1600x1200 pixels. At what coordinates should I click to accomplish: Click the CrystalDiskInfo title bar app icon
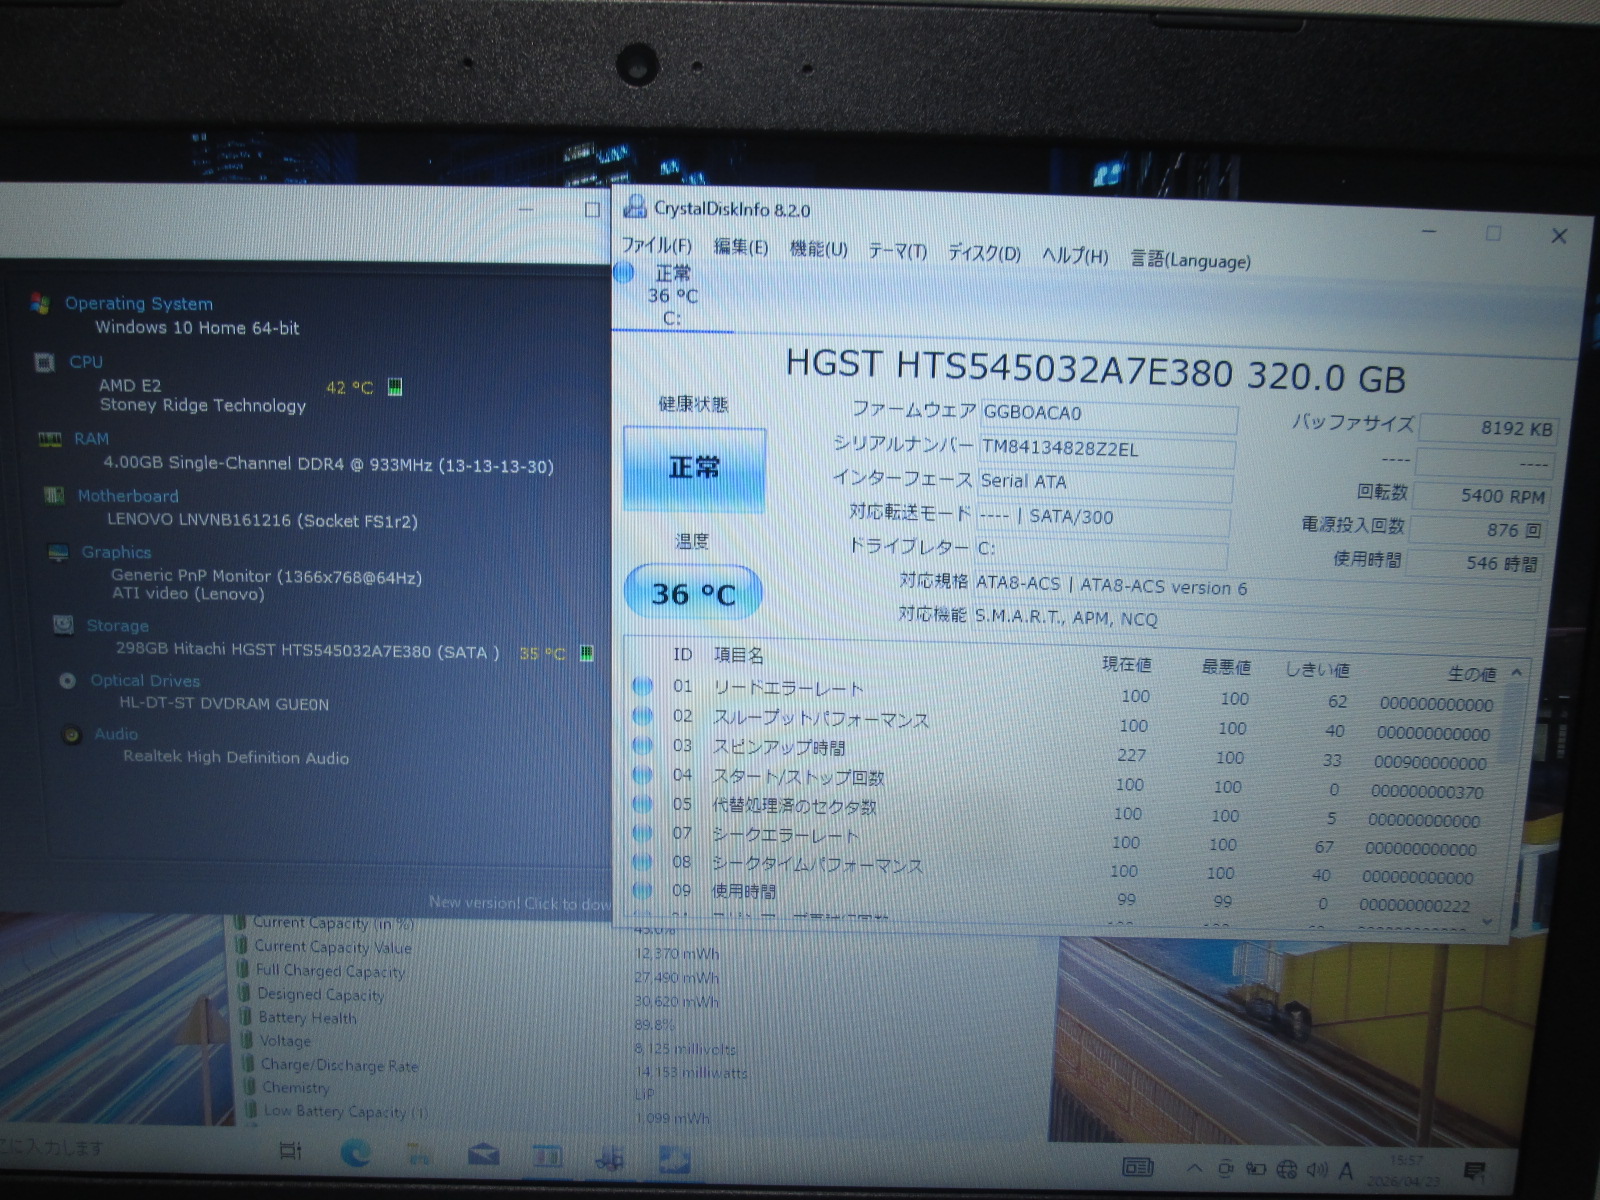(x=634, y=207)
